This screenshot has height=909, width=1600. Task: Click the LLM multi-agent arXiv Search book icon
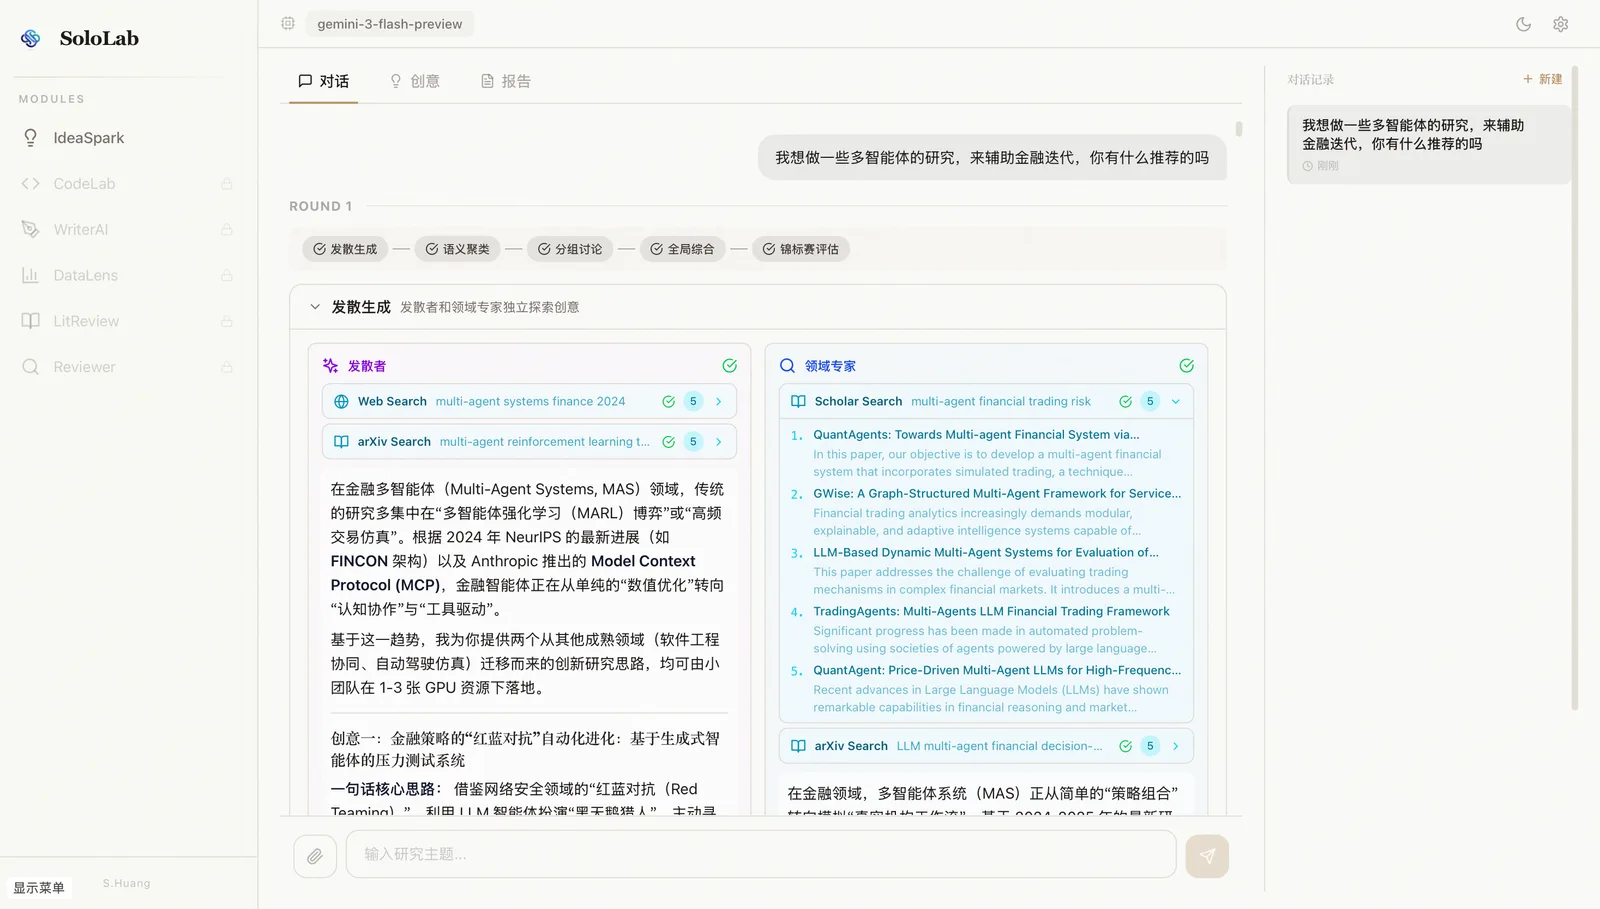point(798,746)
